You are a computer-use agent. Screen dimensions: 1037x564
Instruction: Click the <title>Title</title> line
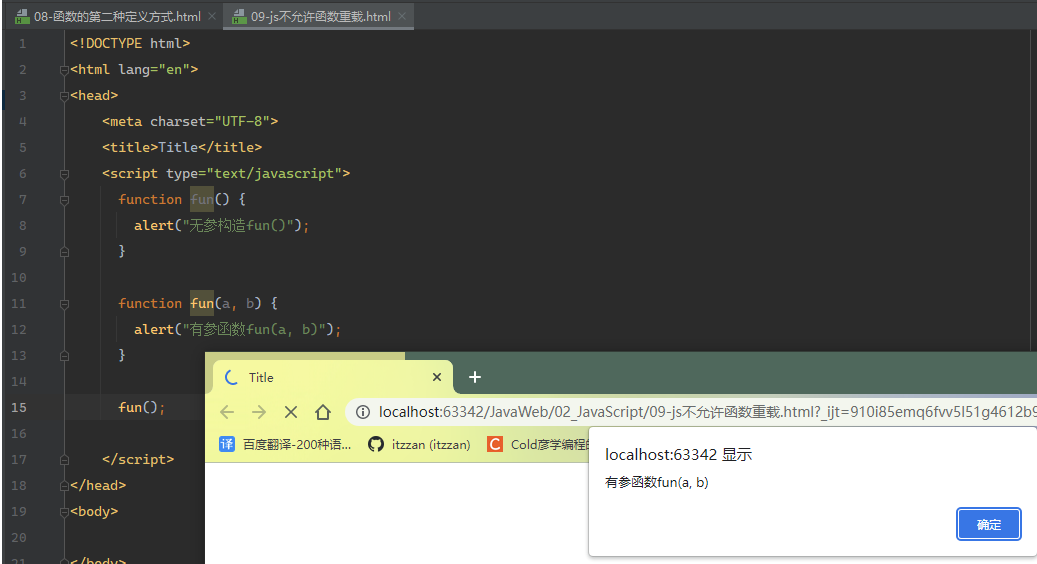182,147
